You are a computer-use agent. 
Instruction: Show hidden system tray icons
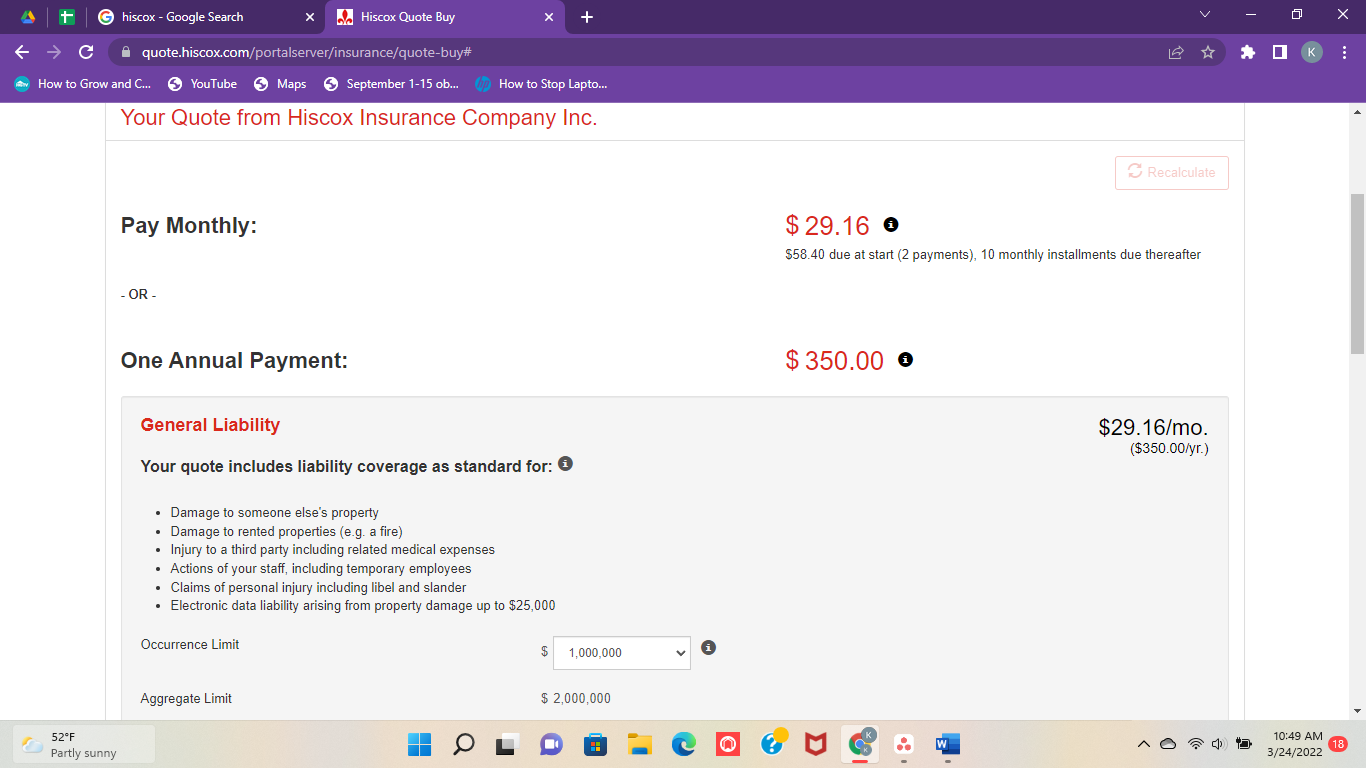point(1144,744)
